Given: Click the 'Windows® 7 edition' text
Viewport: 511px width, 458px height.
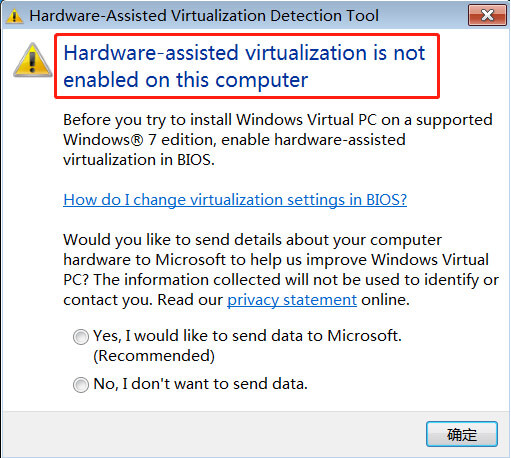Looking at the screenshot, I should point(138,140).
